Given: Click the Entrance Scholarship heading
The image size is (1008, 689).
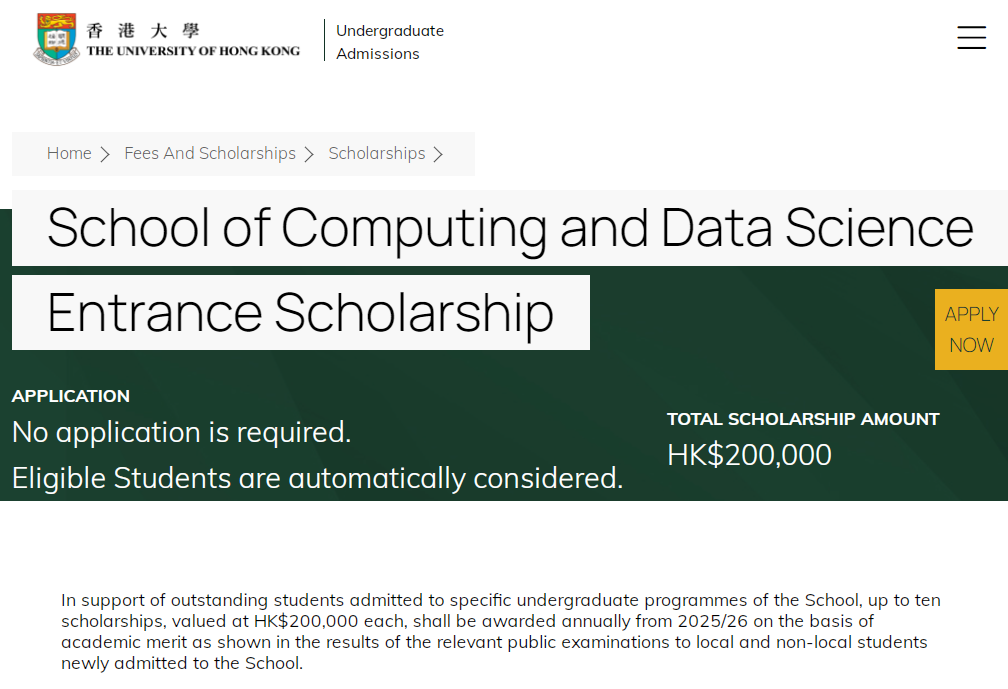Looking at the screenshot, I should [300, 313].
